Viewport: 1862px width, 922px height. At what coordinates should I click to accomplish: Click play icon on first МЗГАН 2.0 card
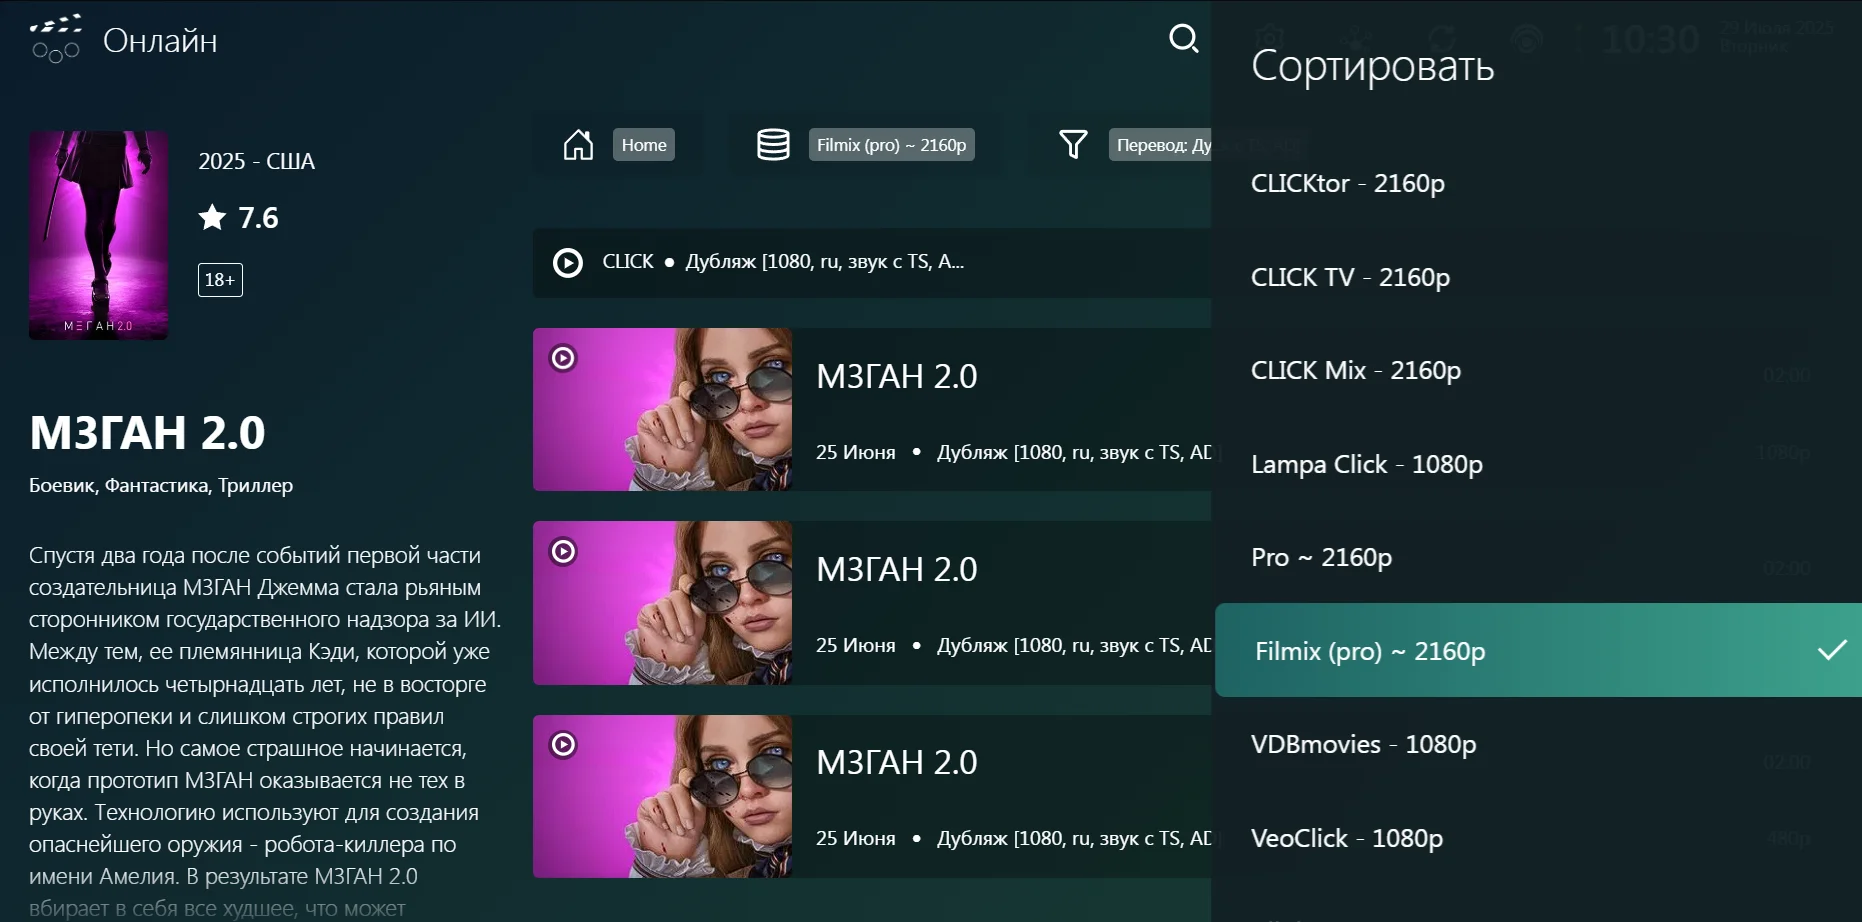tap(564, 358)
